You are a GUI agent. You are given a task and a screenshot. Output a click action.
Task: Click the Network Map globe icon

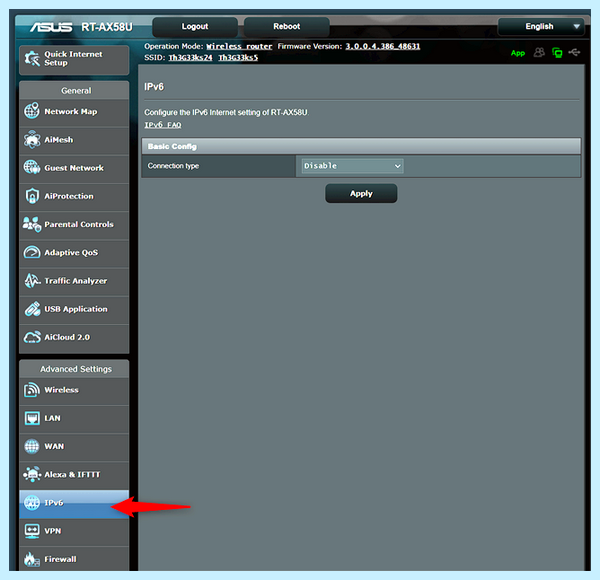(32, 111)
